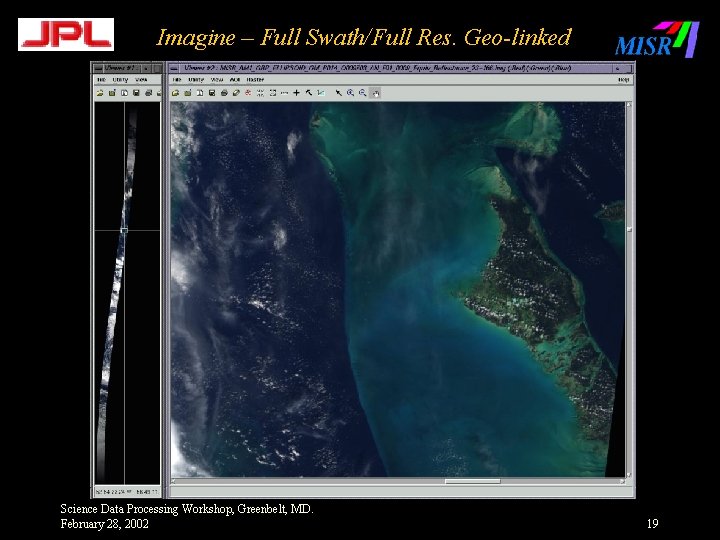The width and height of the screenshot is (720, 540).
Task: Open View menu in Viewer #1
Action: coord(141,80)
